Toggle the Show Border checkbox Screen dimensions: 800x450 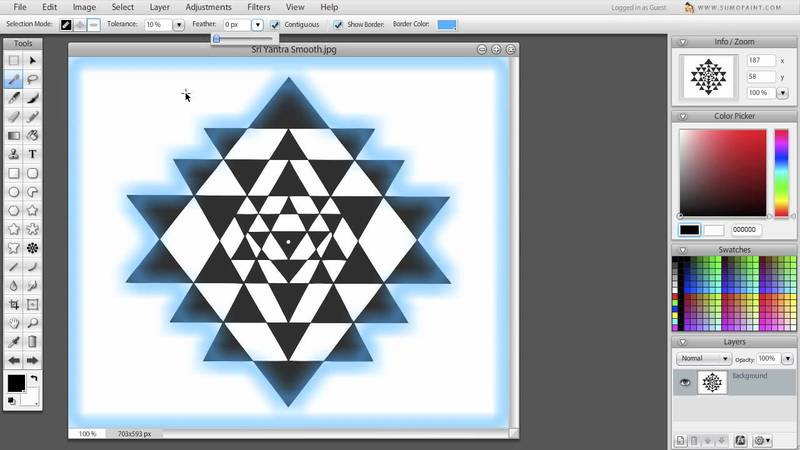pos(338,24)
